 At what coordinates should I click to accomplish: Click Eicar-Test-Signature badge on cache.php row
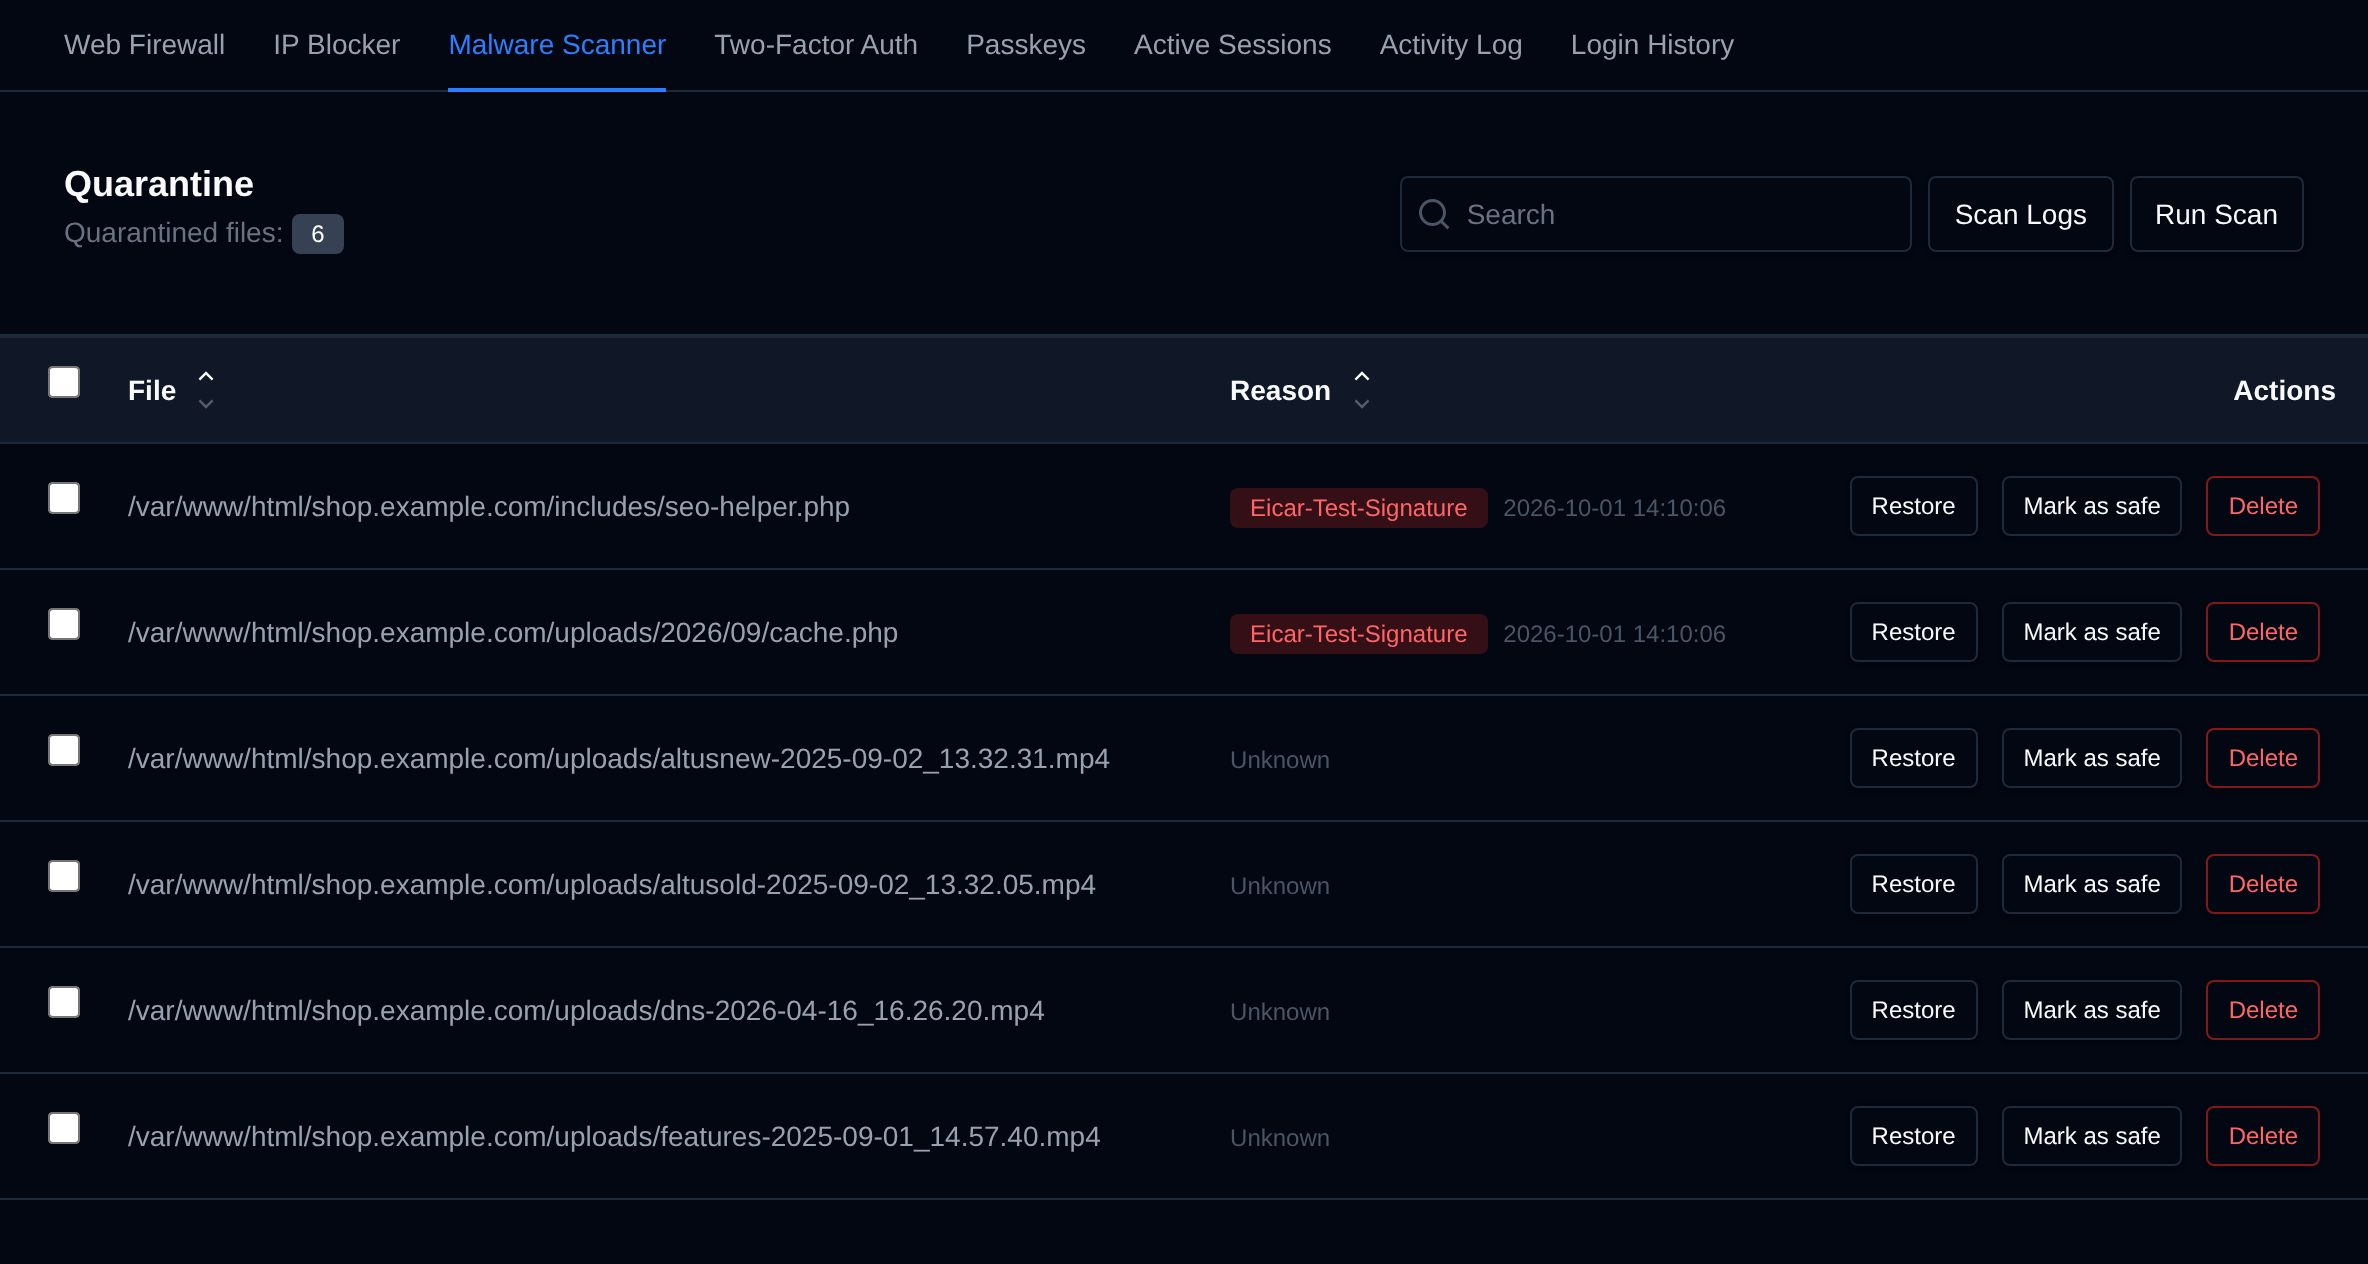1358,634
